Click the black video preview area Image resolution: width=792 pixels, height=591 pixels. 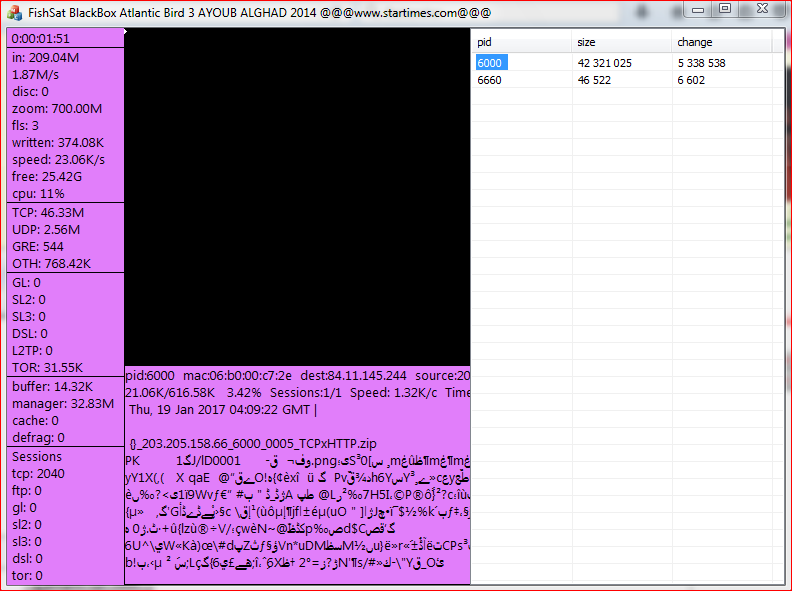[297, 196]
